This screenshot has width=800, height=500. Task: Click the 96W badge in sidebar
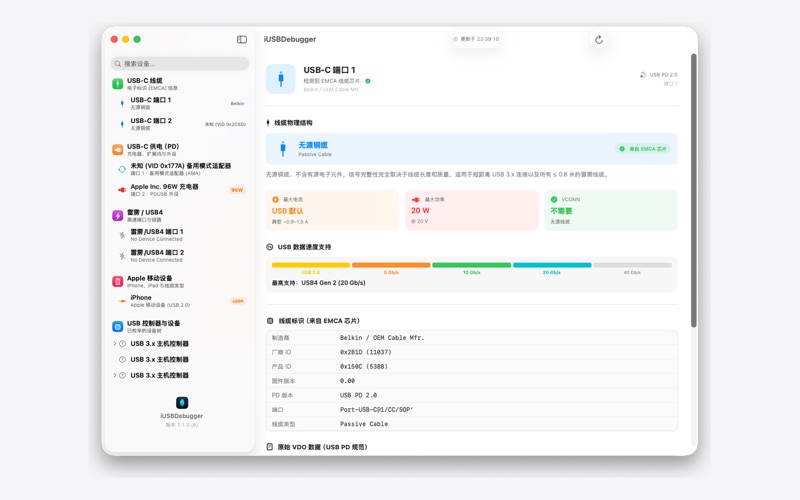click(x=237, y=190)
